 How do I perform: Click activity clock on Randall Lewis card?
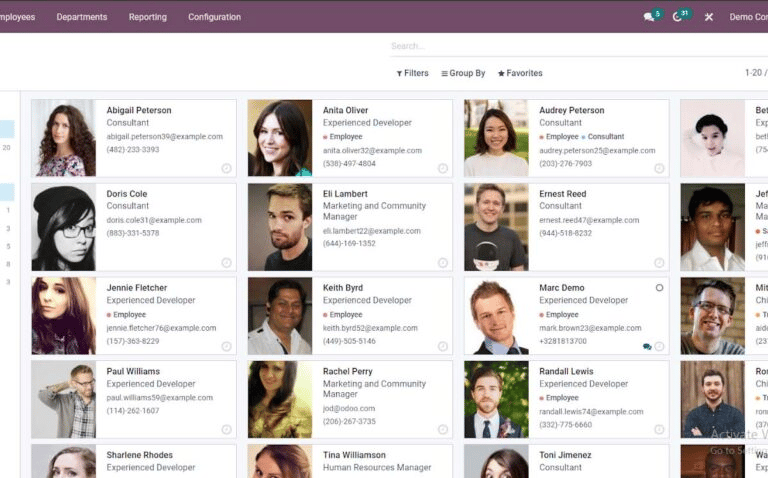pos(659,430)
